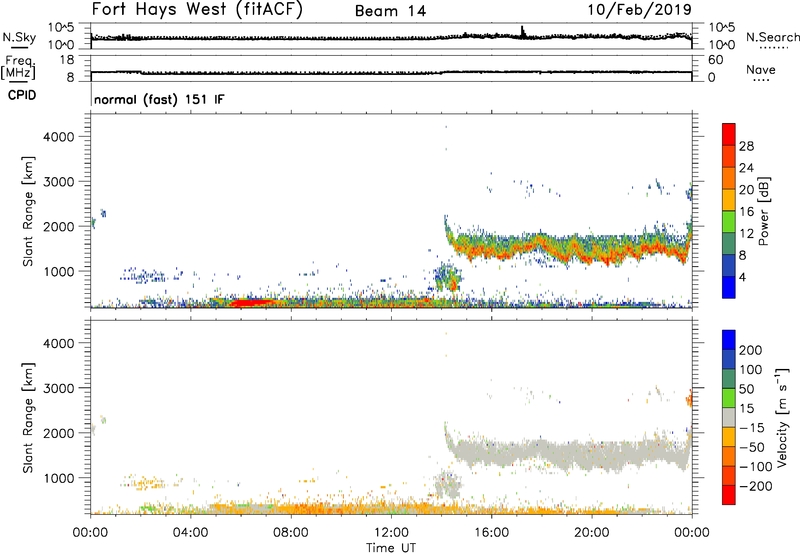The width and height of the screenshot is (800, 554).
Task: Click the '12:00' time tick label
Action: tap(391, 533)
